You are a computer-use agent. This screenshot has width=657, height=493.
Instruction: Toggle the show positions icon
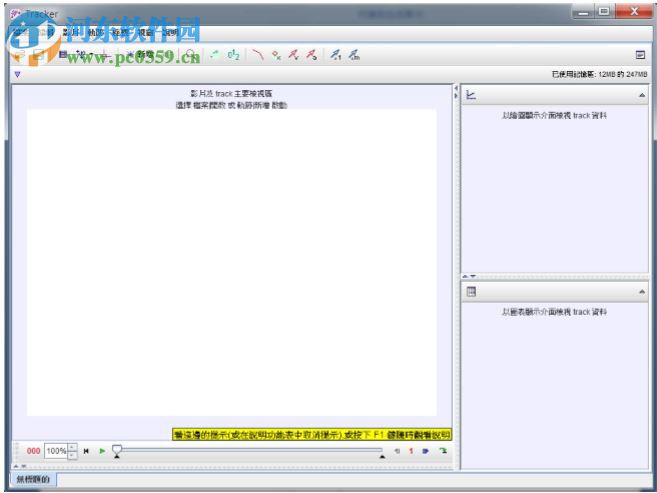[276, 55]
